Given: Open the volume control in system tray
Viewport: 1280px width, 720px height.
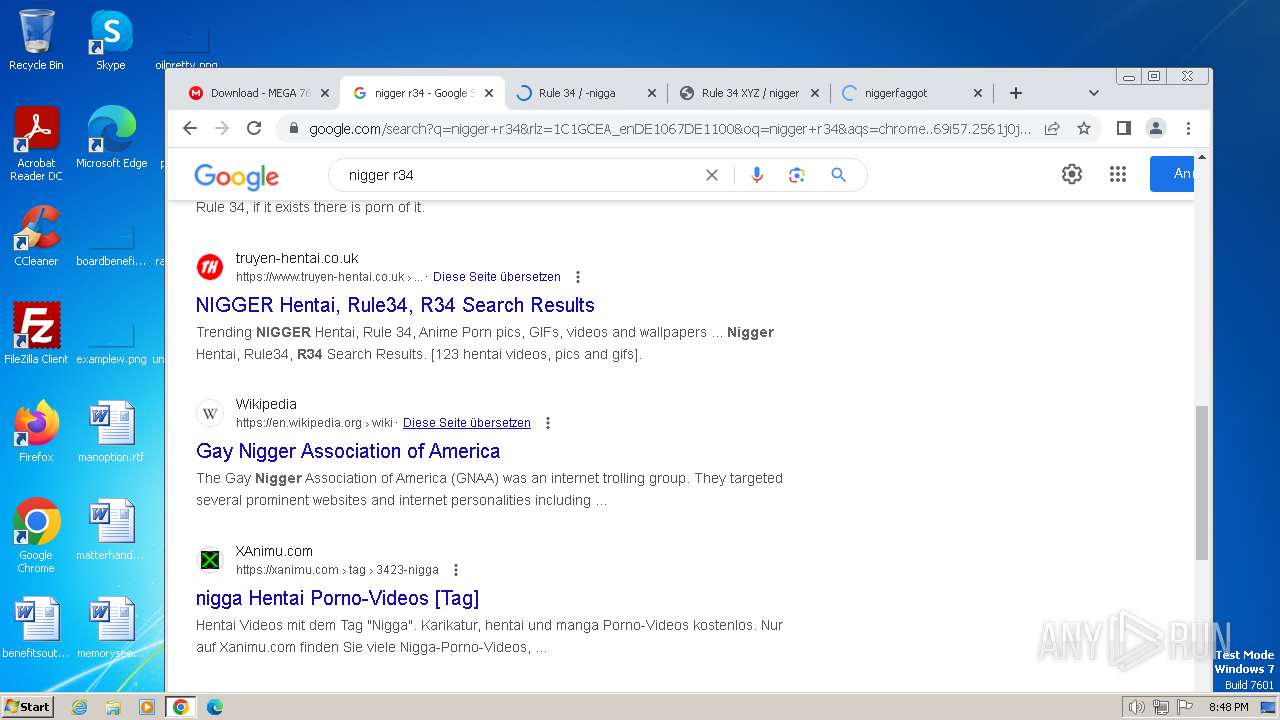Looking at the screenshot, I should pyautogui.click(x=1136, y=707).
